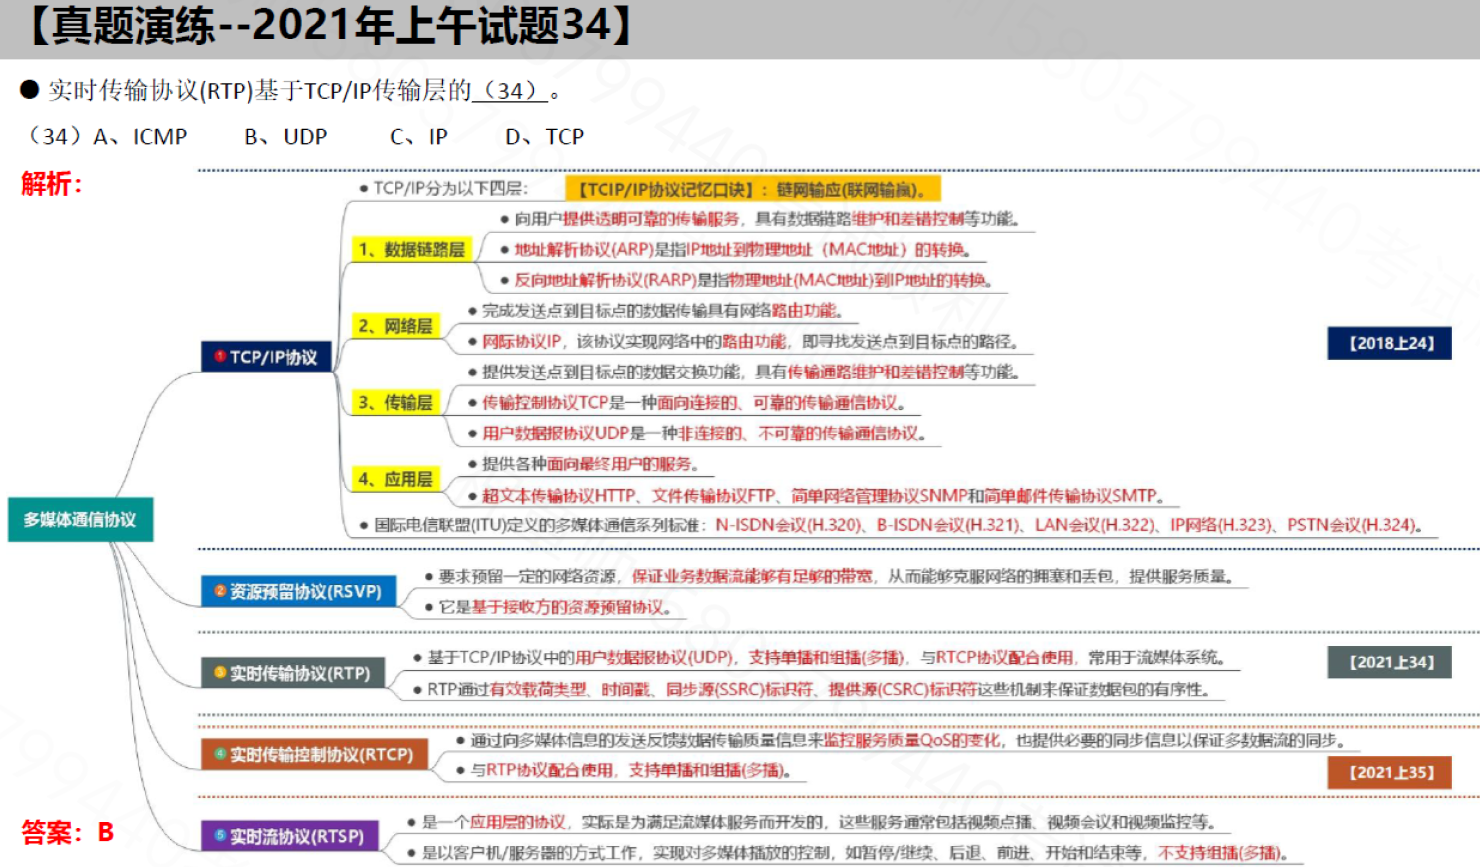The width and height of the screenshot is (1480, 867).
Task: Click the yellow 4、应用层 label
Action: [395, 479]
